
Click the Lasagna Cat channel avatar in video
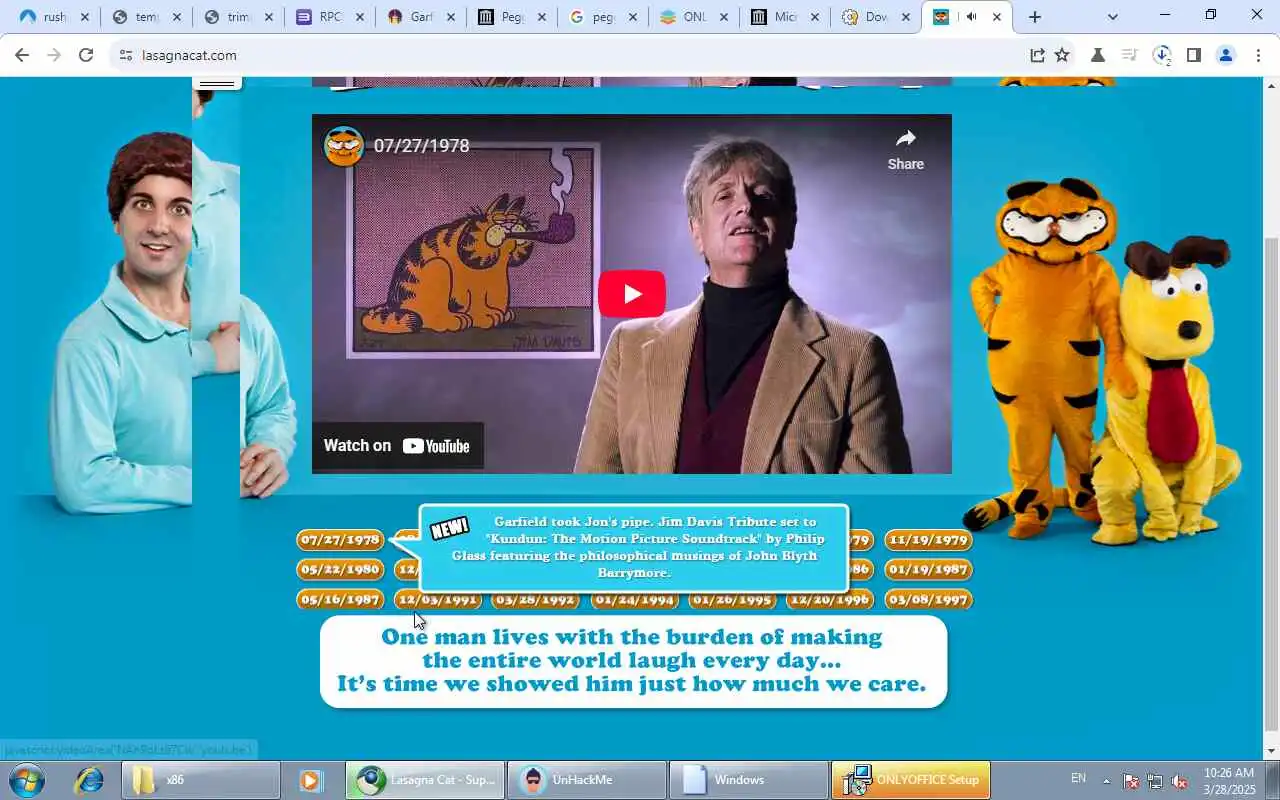[343, 146]
